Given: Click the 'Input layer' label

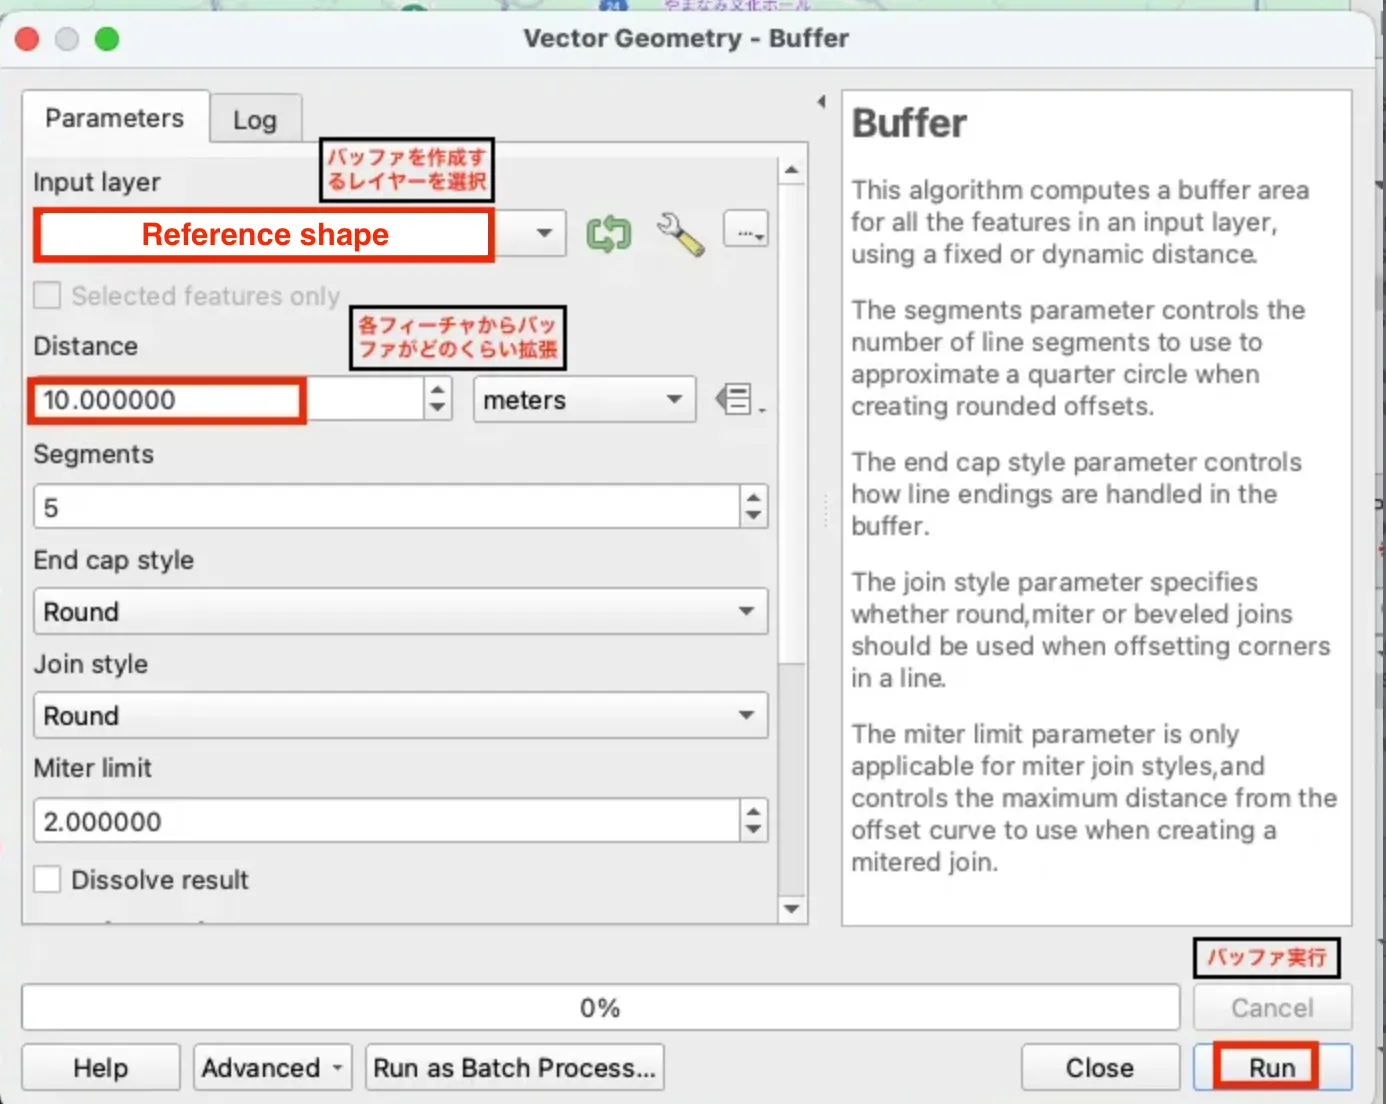Looking at the screenshot, I should pos(97,182).
